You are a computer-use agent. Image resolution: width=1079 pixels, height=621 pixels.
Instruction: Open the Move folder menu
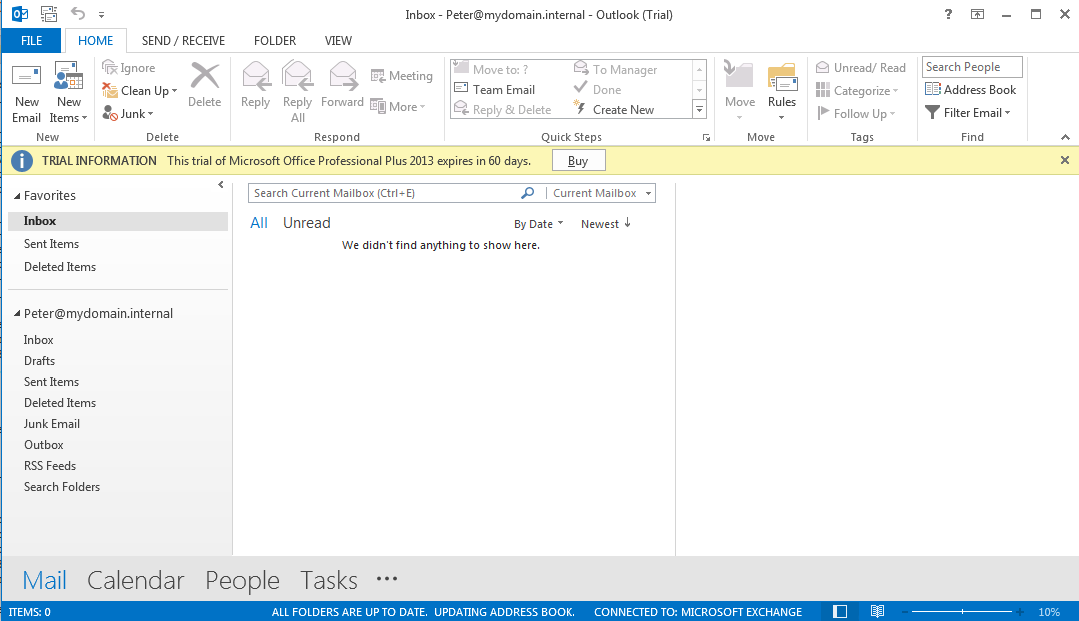click(x=740, y=91)
